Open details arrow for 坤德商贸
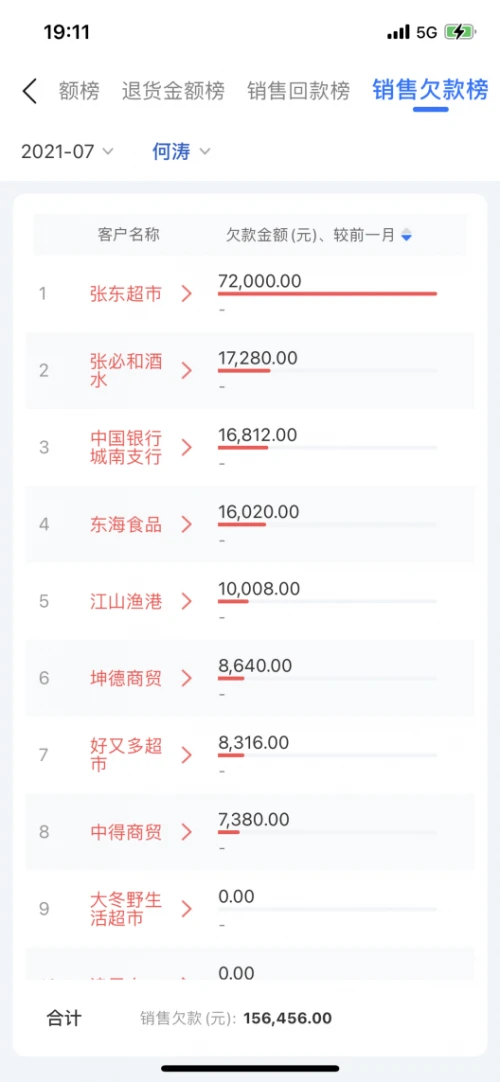 [186, 678]
